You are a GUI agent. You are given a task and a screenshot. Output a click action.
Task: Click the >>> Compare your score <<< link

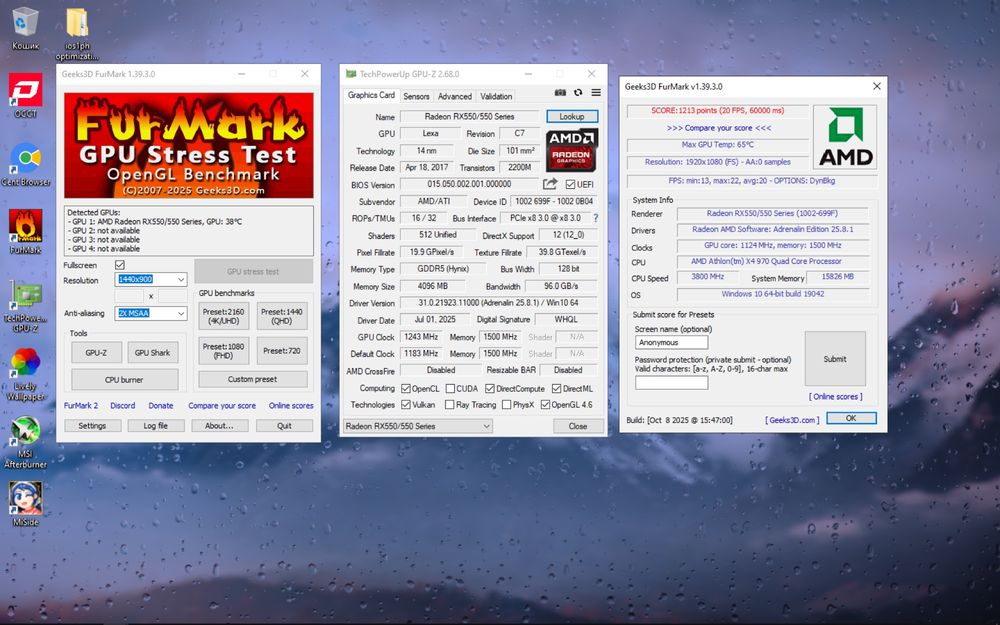pyautogui.click(x=719, y=128)
